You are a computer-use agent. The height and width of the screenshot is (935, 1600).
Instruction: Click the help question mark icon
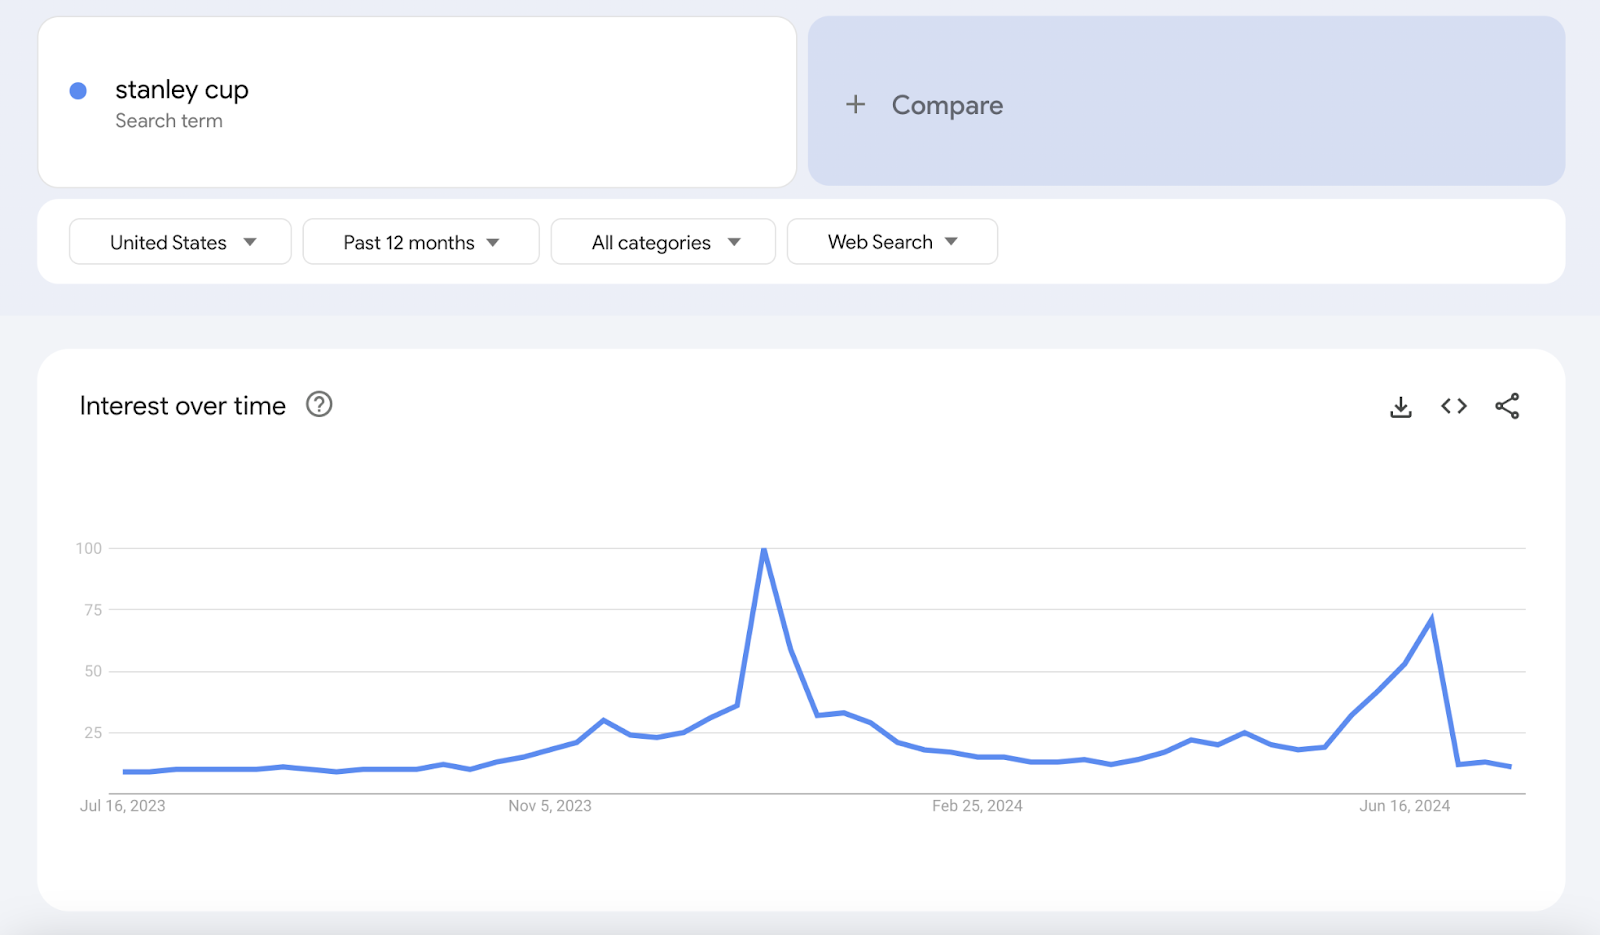pyautogui.click(x=318, y=404)
